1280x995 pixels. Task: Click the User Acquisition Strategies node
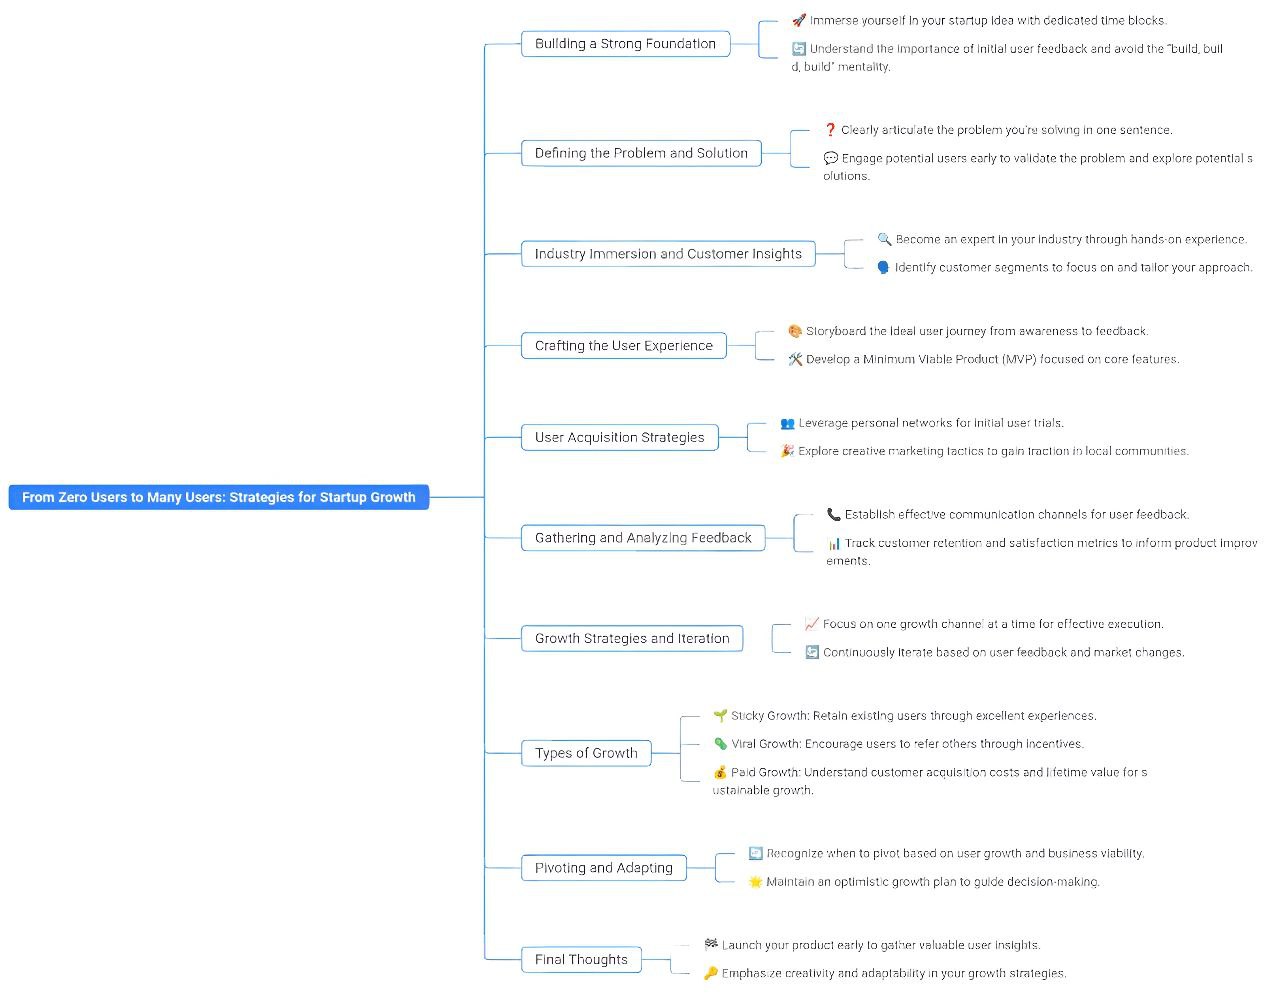(x=619, y=437)
